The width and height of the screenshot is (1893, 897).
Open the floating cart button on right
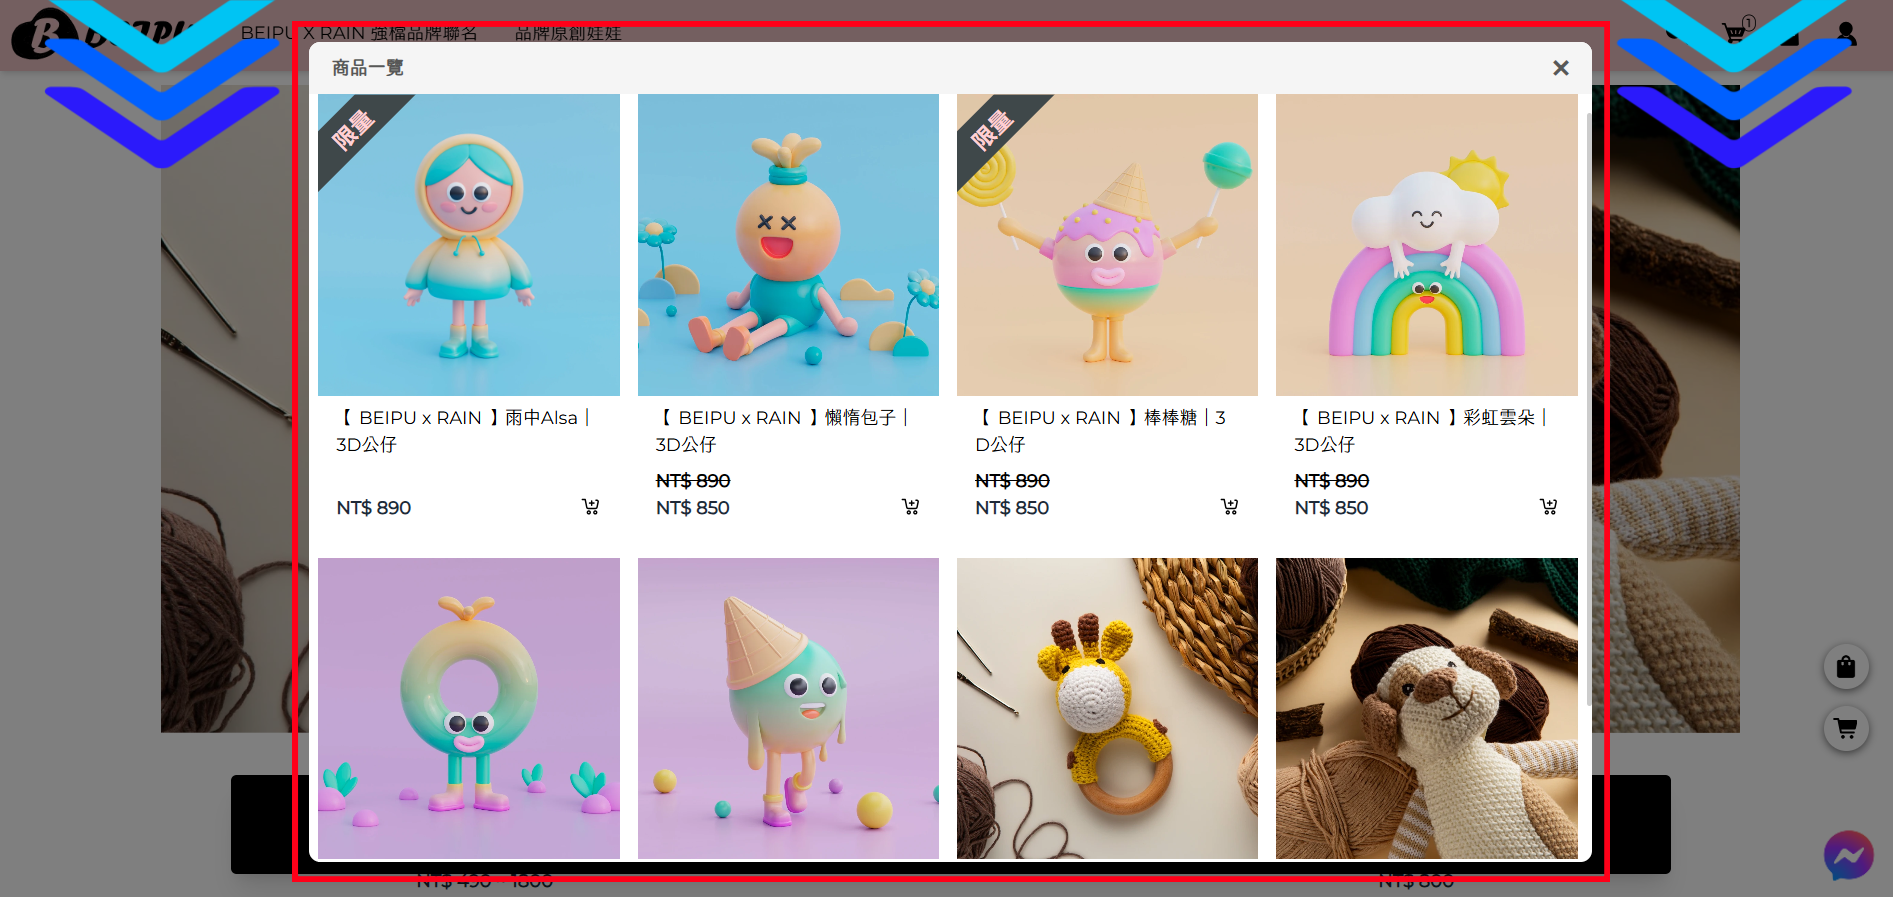[1846, 729]
